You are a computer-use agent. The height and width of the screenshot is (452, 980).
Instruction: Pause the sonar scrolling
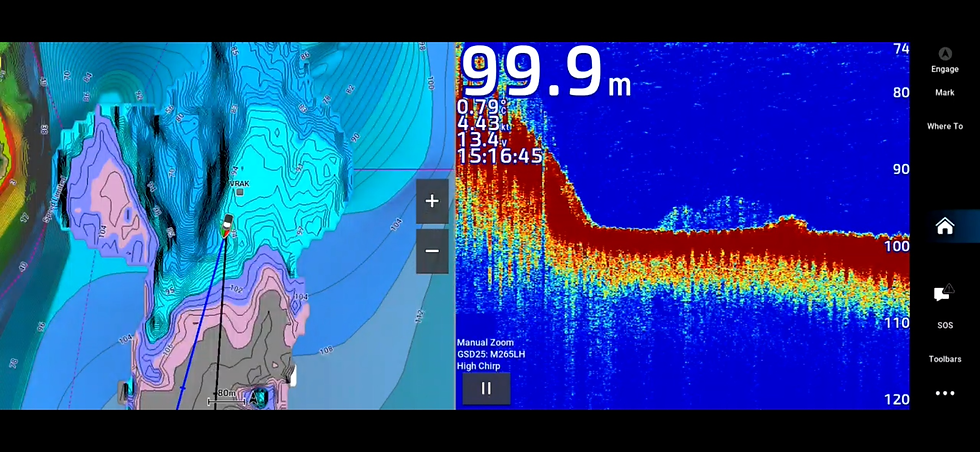tap(486, 388)
